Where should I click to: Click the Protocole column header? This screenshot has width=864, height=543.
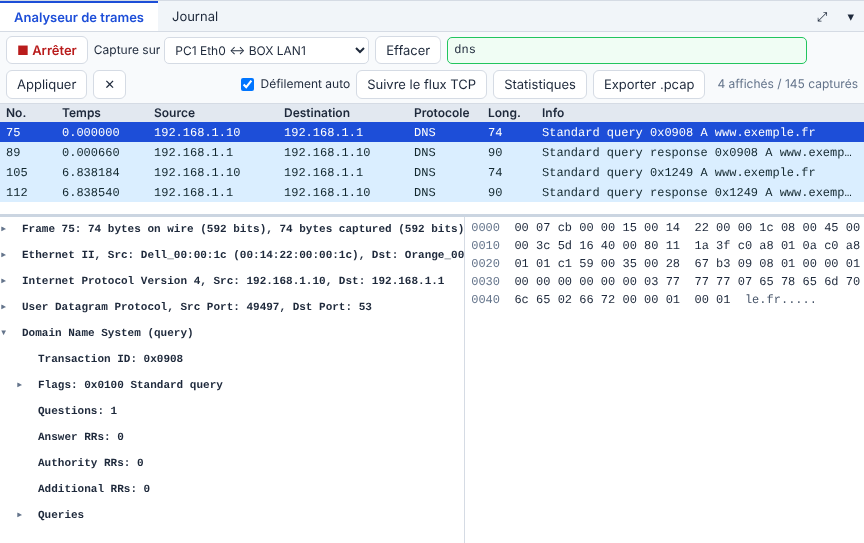pos(441,112)
